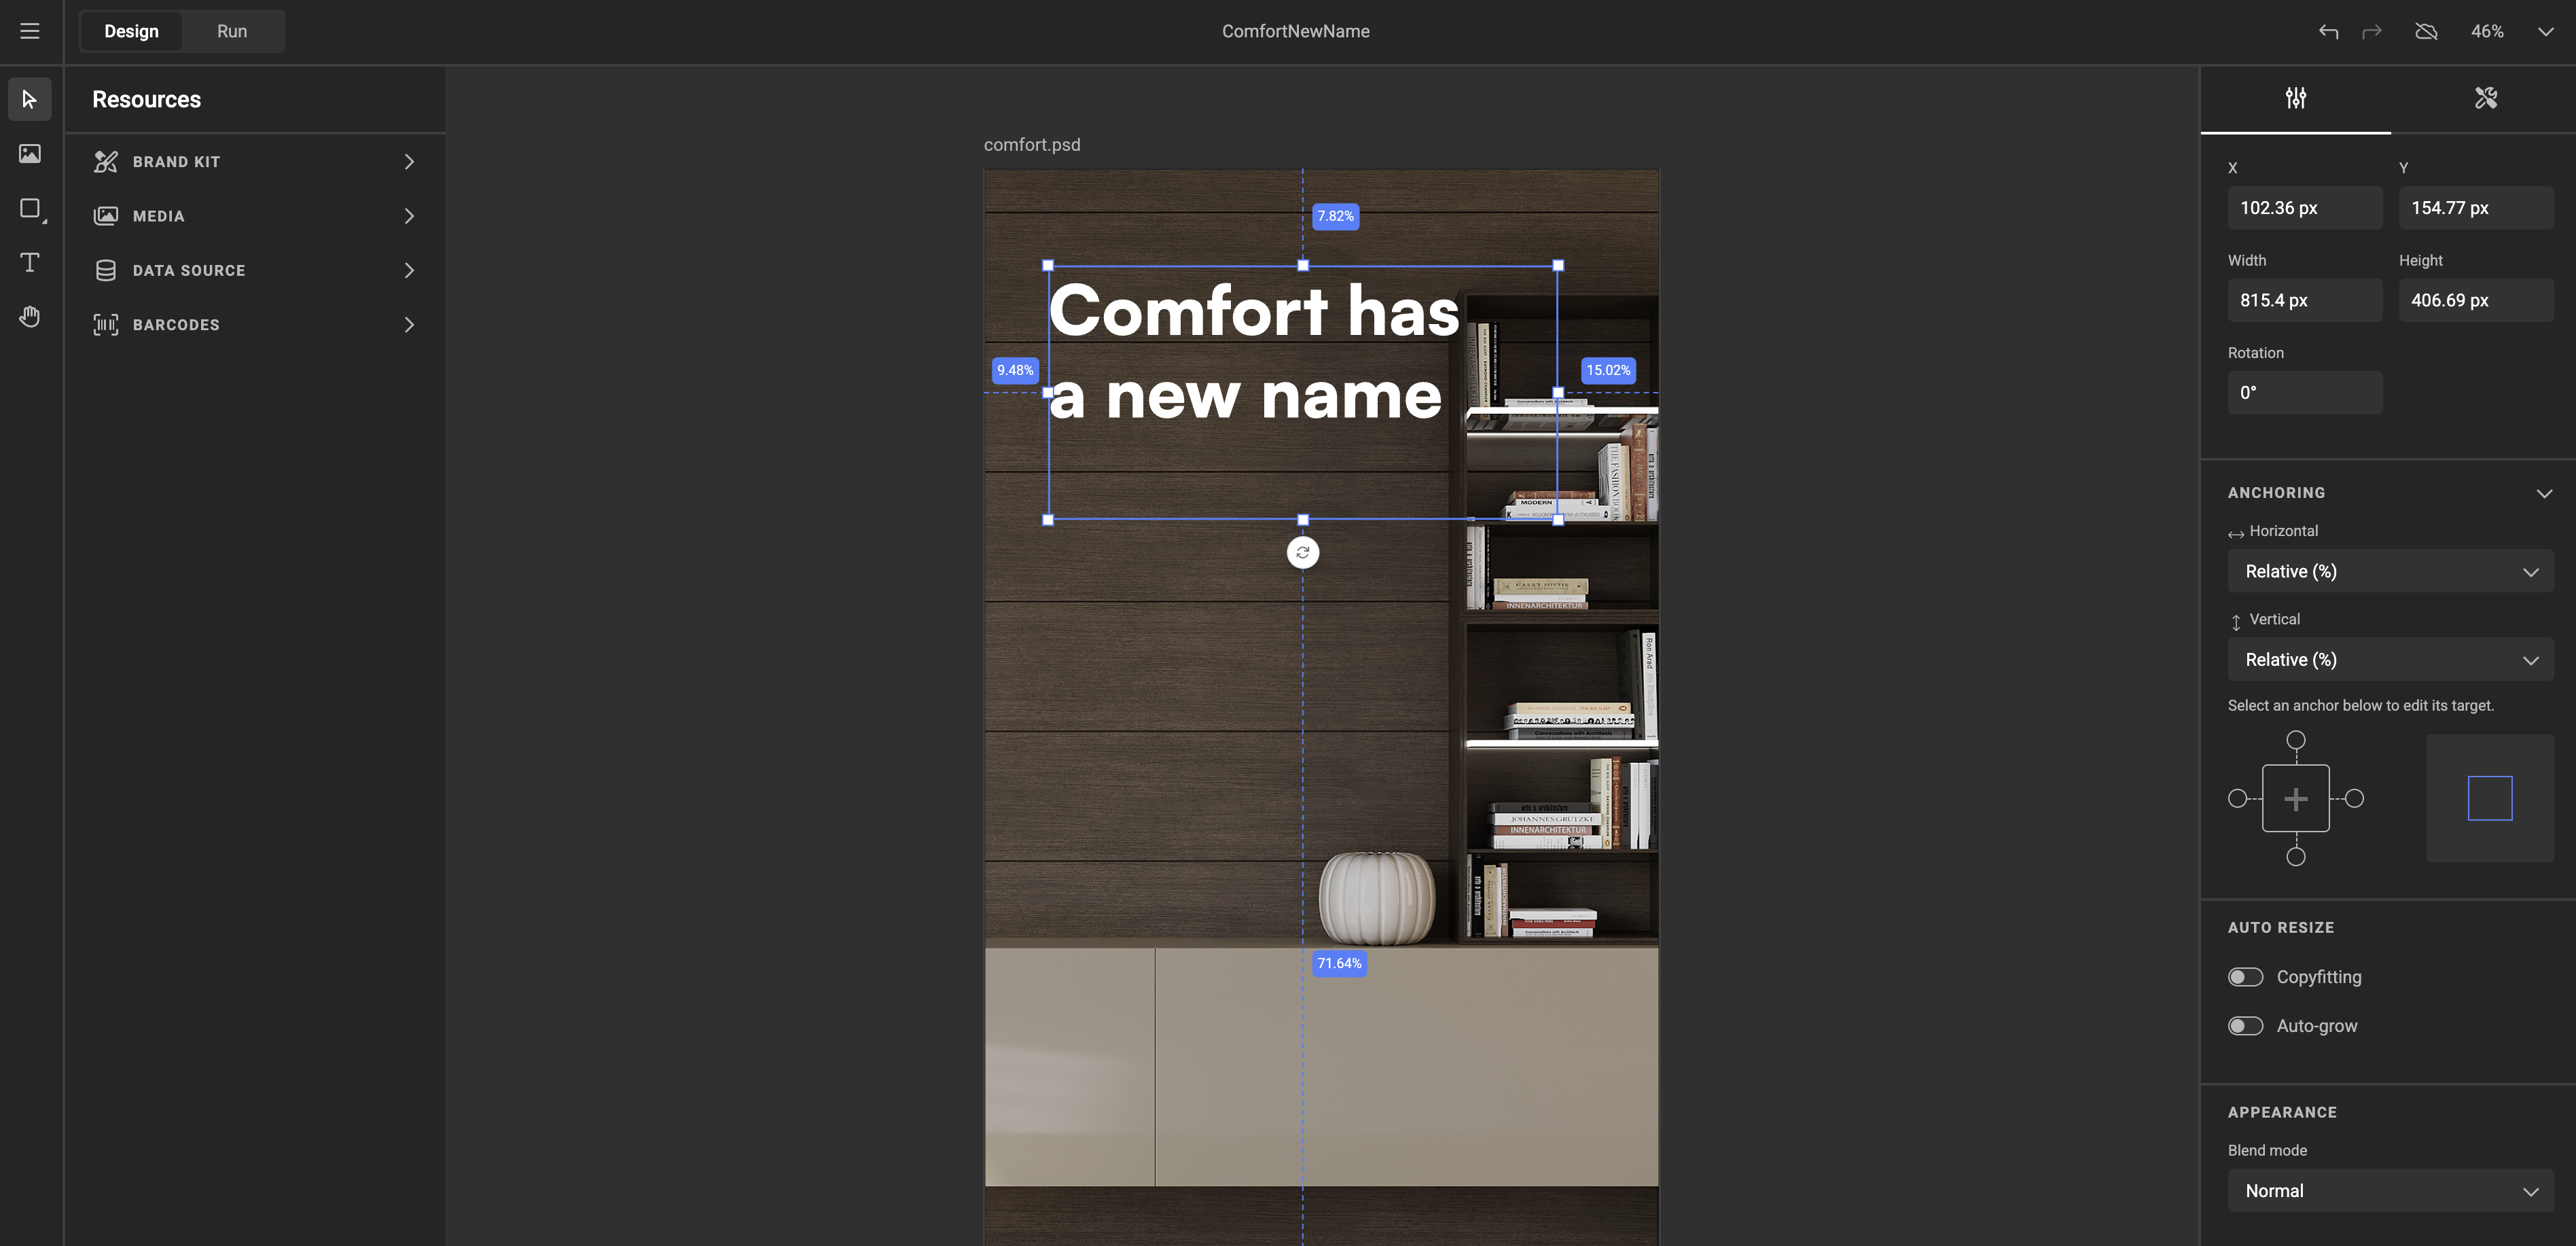2576x1246 pixels.
Task: Click the rotate handle below text frame
Action: tap(1302, 552)
